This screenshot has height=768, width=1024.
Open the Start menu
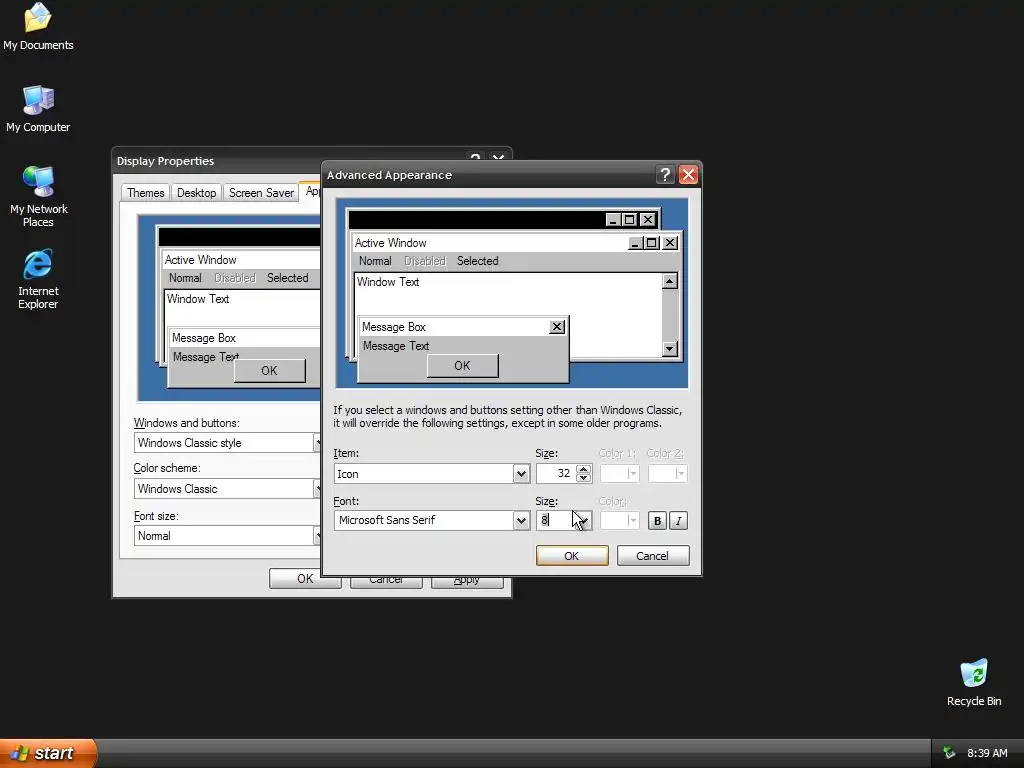pyautogui.click(x=48, y=753)
